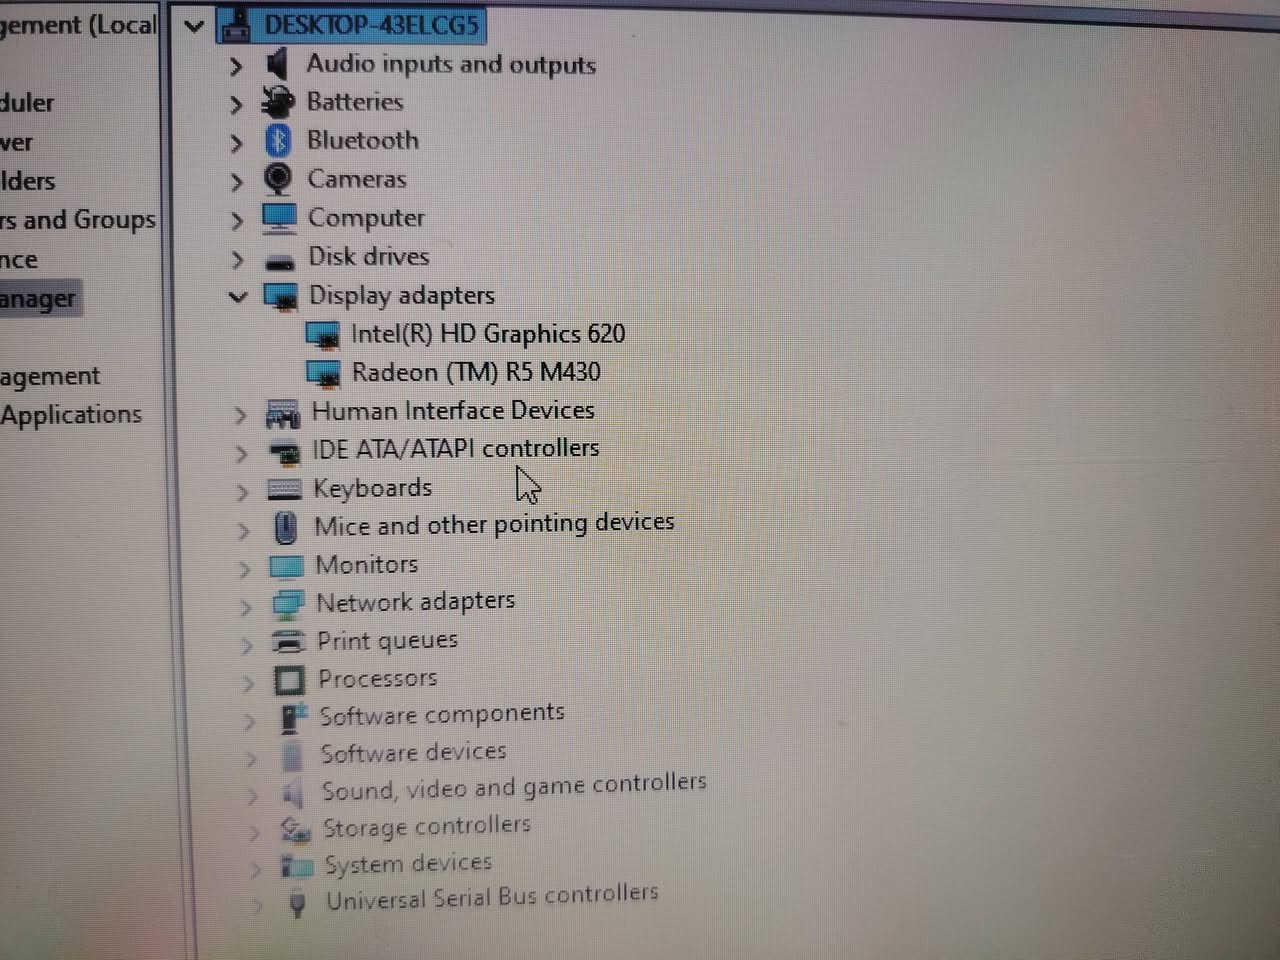The image size is (1280, 960).
Task: Expand the Human Interface Devices node
Action: [x=240, y=414]
